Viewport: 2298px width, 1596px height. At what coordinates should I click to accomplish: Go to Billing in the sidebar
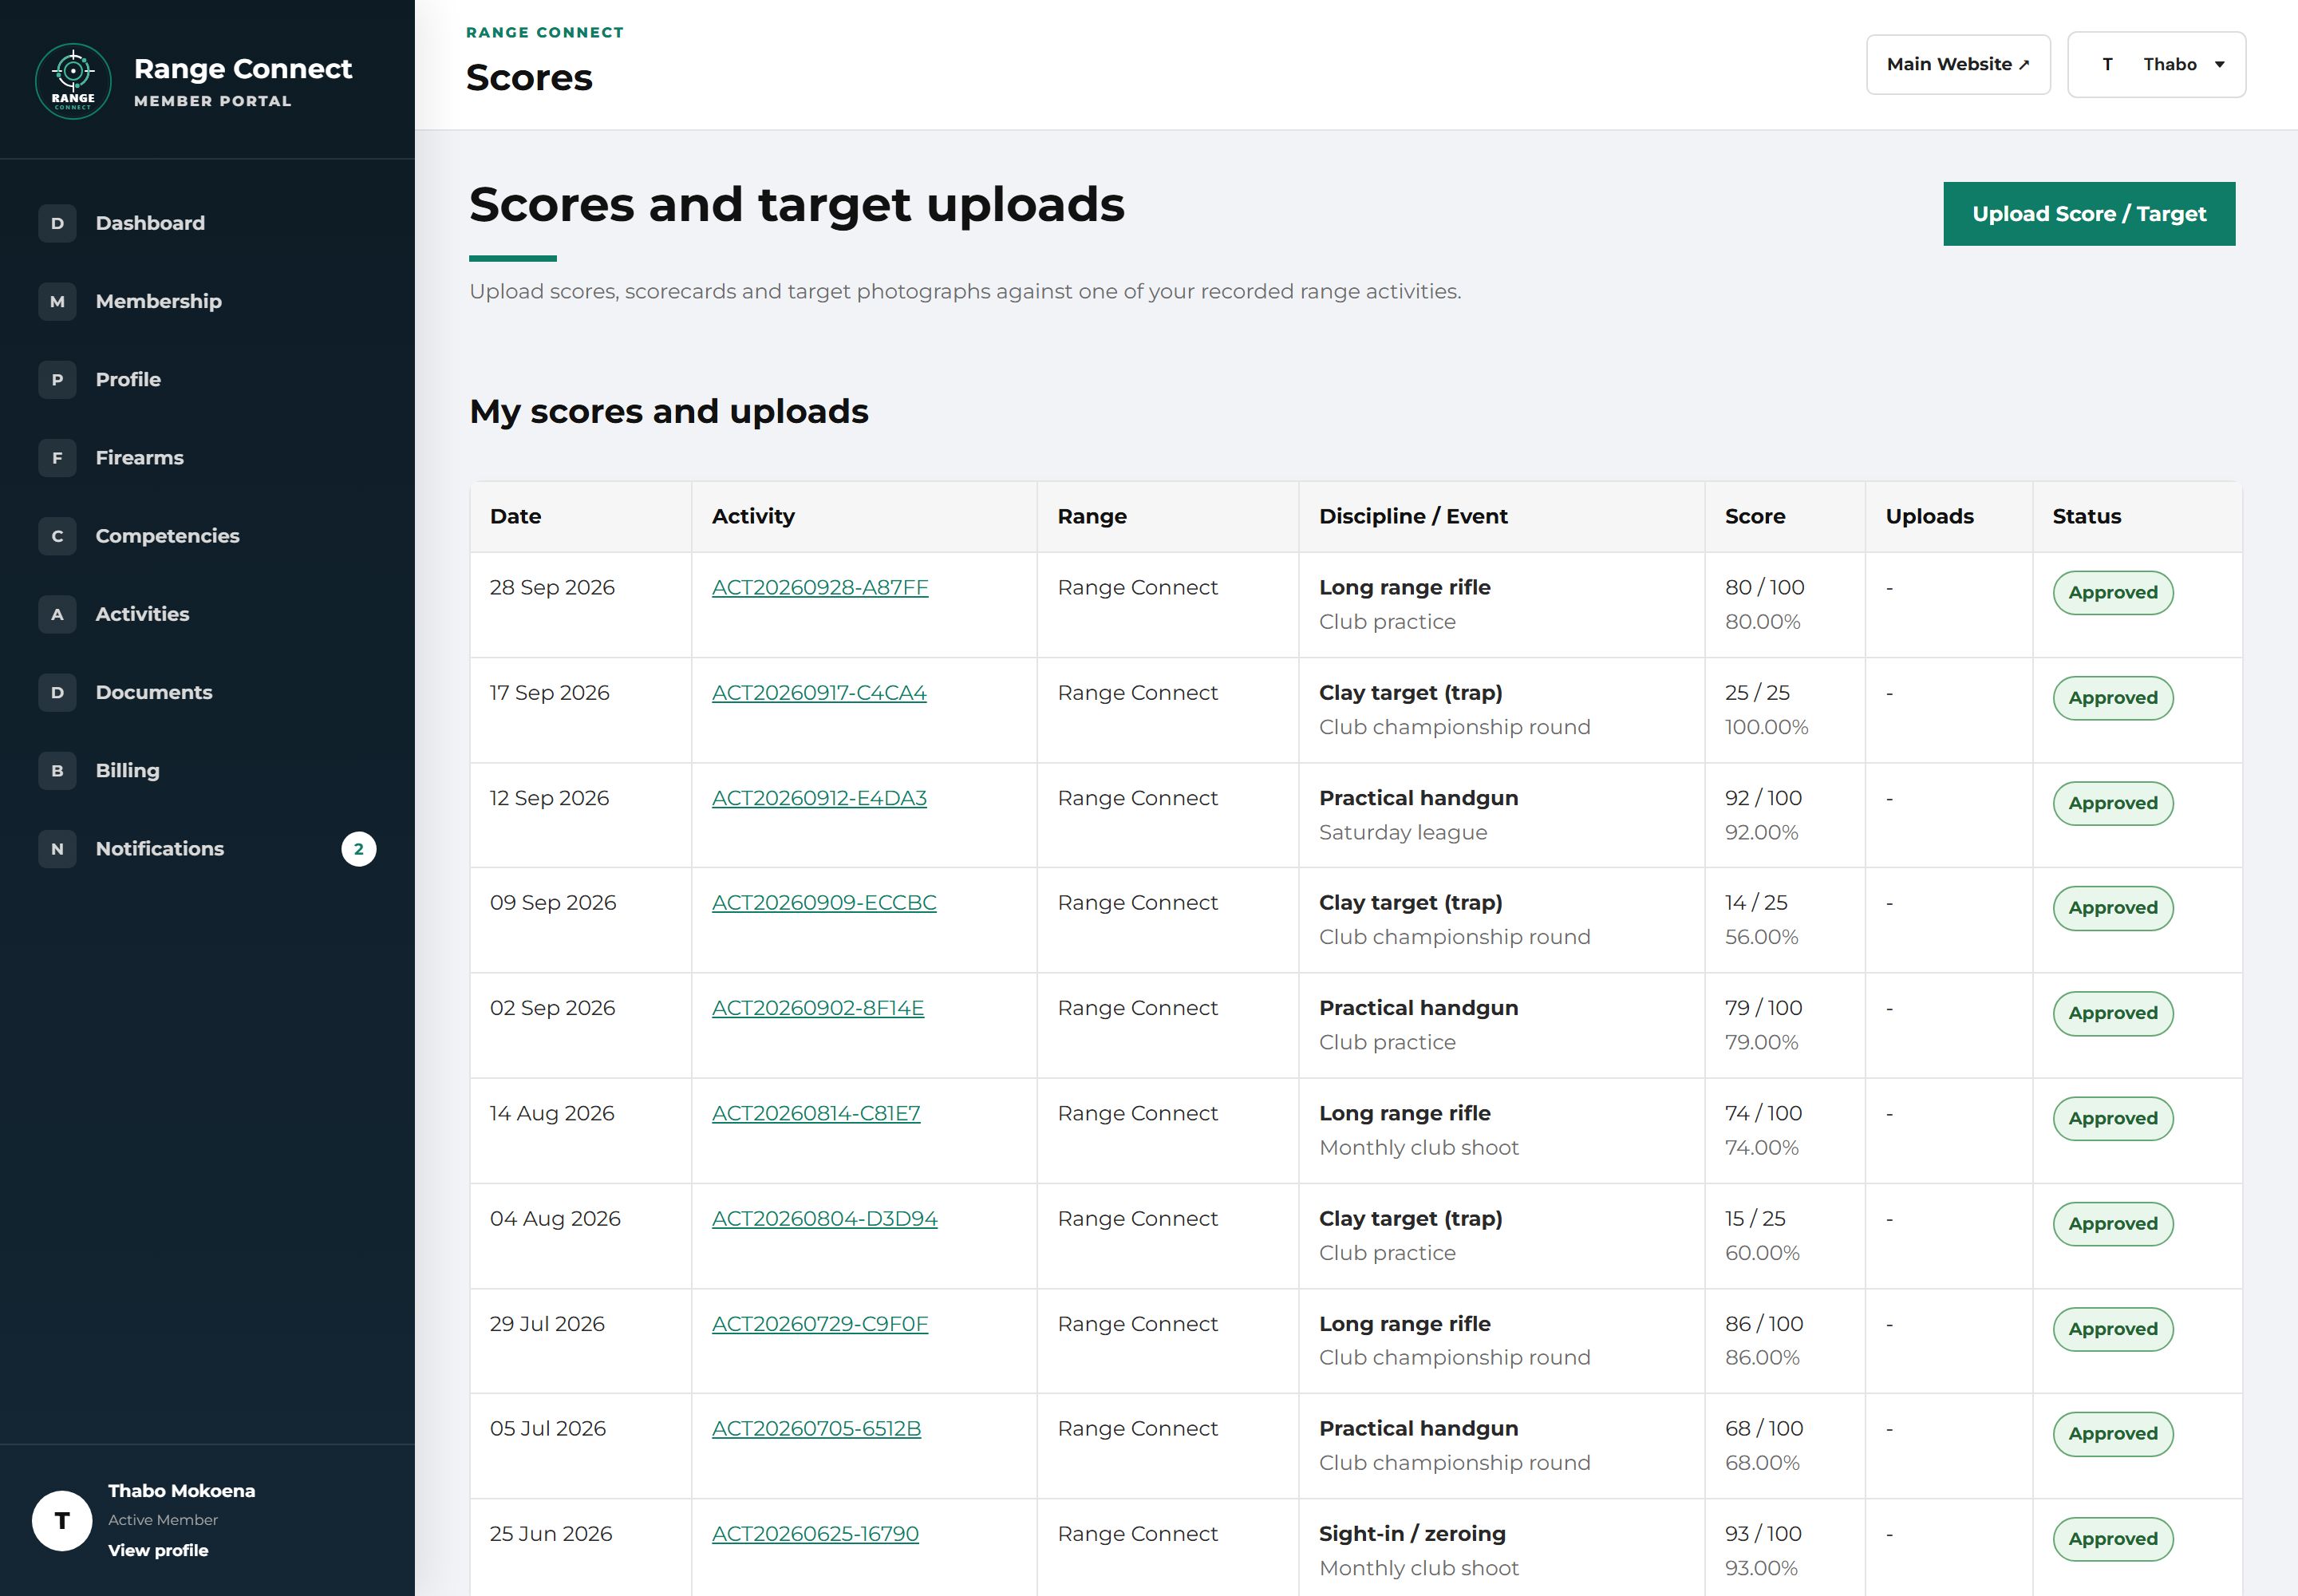tap(207, 770)
